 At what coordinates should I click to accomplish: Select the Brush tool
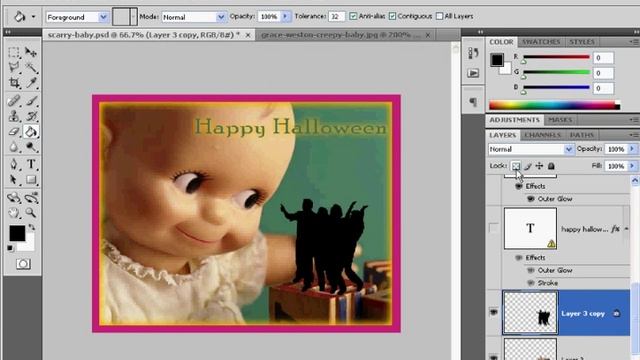(x=31, y=100)
